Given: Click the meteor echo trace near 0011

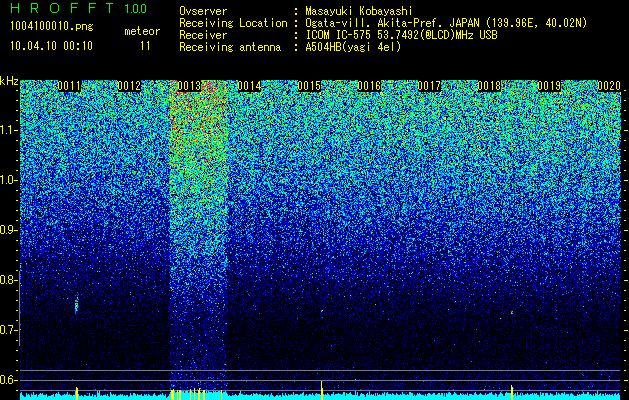Looking at the screenshot, I should point(76,304).
